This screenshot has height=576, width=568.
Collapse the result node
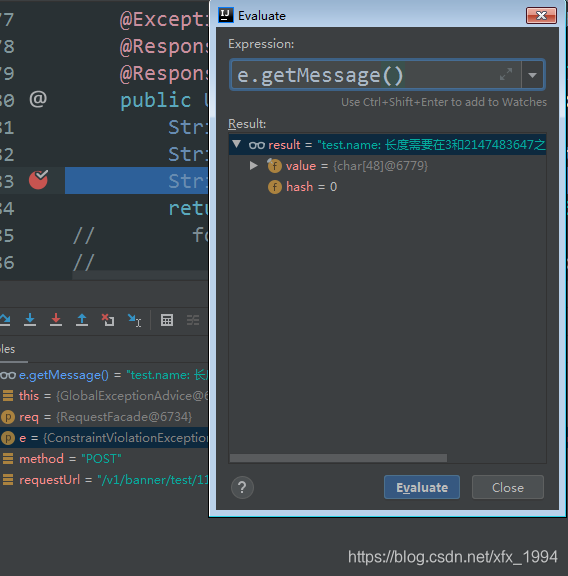237,144
